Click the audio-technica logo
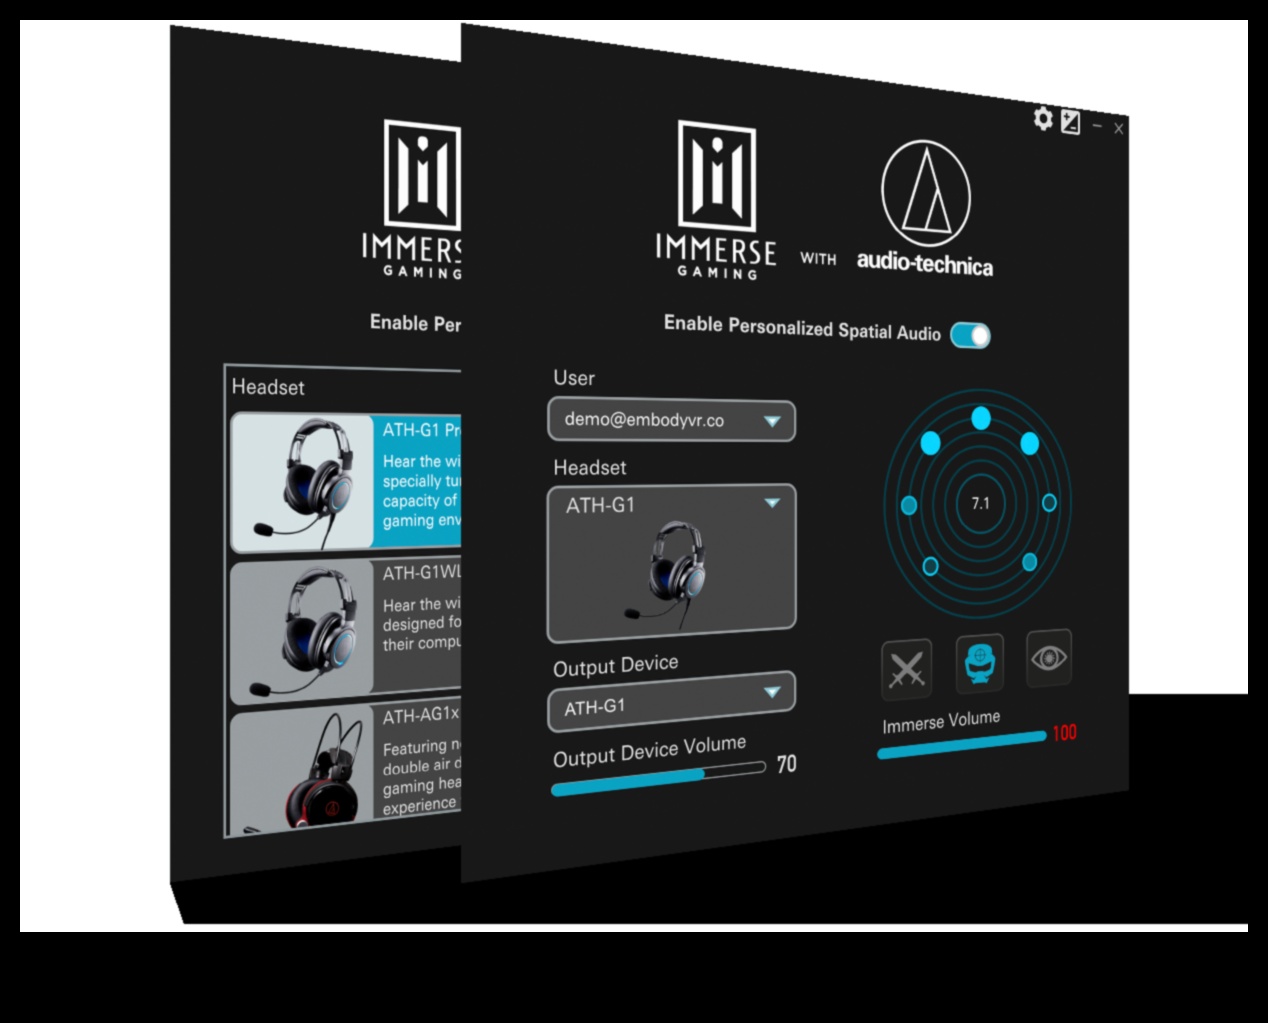 click(925, 200)
